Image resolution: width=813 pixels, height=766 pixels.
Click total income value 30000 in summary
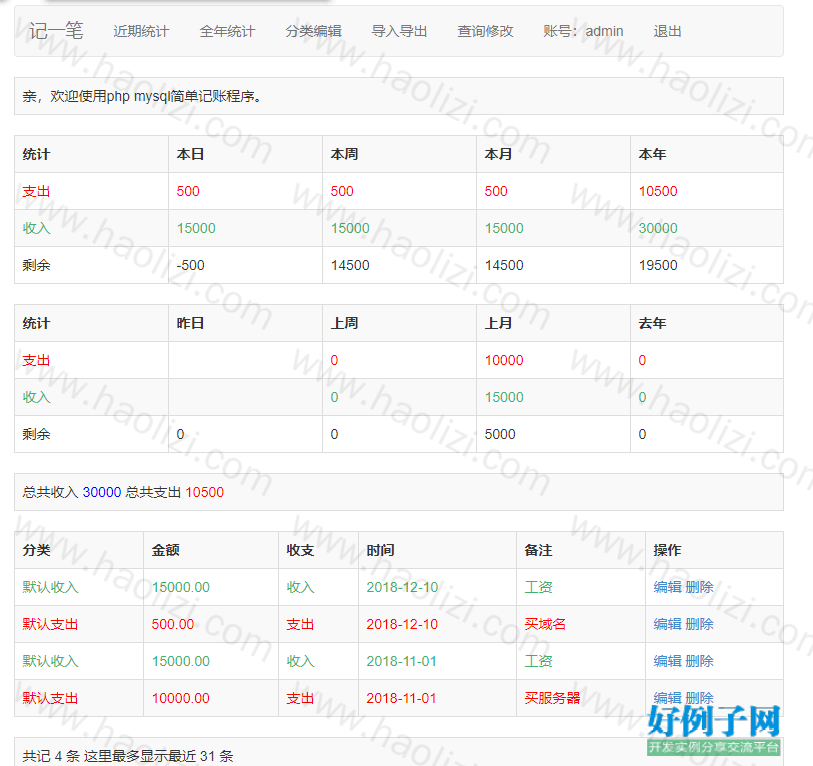pyautogui.click(x=102, y=492)
